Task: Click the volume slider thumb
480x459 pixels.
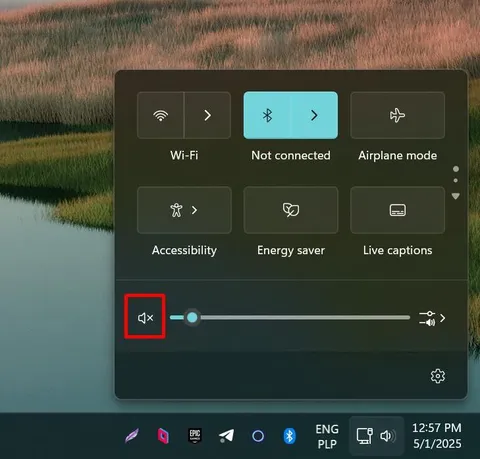Action: (x=192, y=317)
